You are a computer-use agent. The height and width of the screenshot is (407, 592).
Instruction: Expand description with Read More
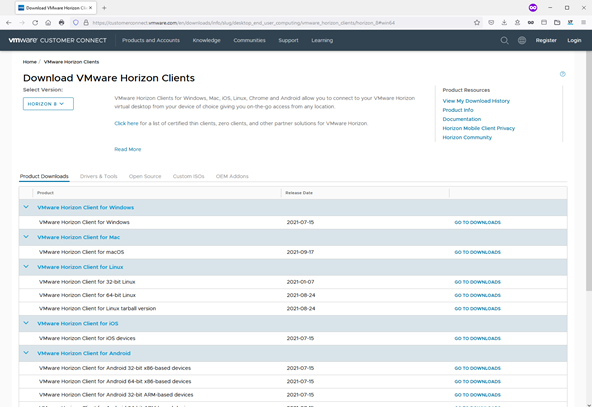128,150
